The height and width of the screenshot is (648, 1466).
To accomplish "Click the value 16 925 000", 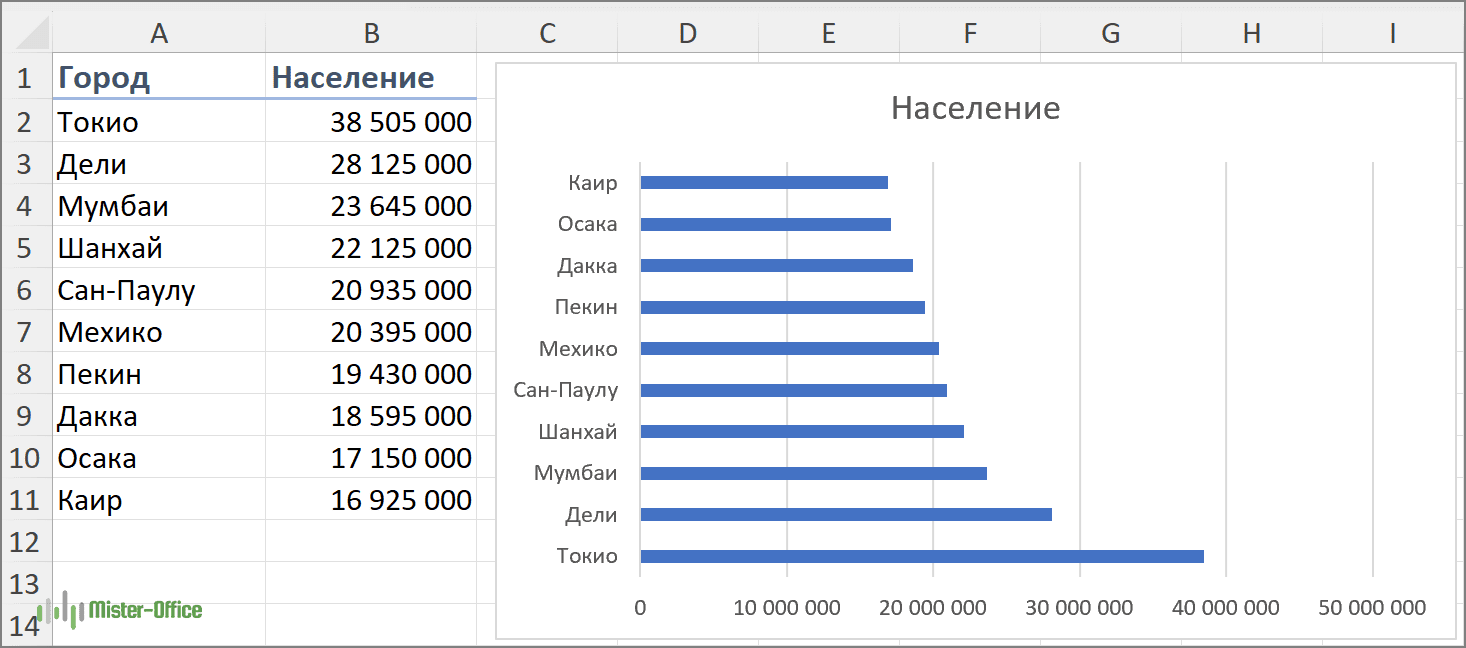I will coord(401,500).
